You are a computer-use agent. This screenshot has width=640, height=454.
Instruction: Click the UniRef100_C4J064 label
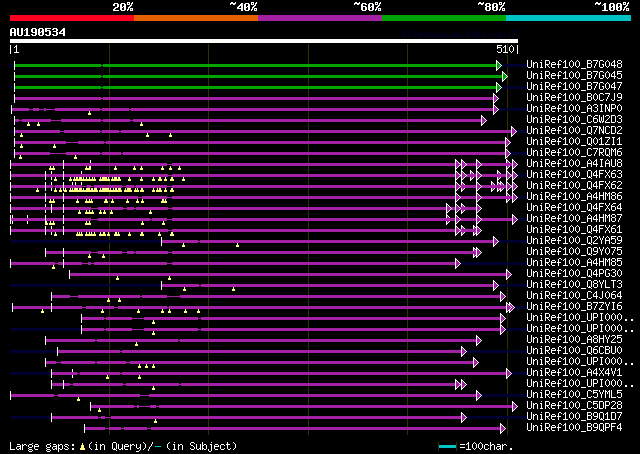pos(574,296)
